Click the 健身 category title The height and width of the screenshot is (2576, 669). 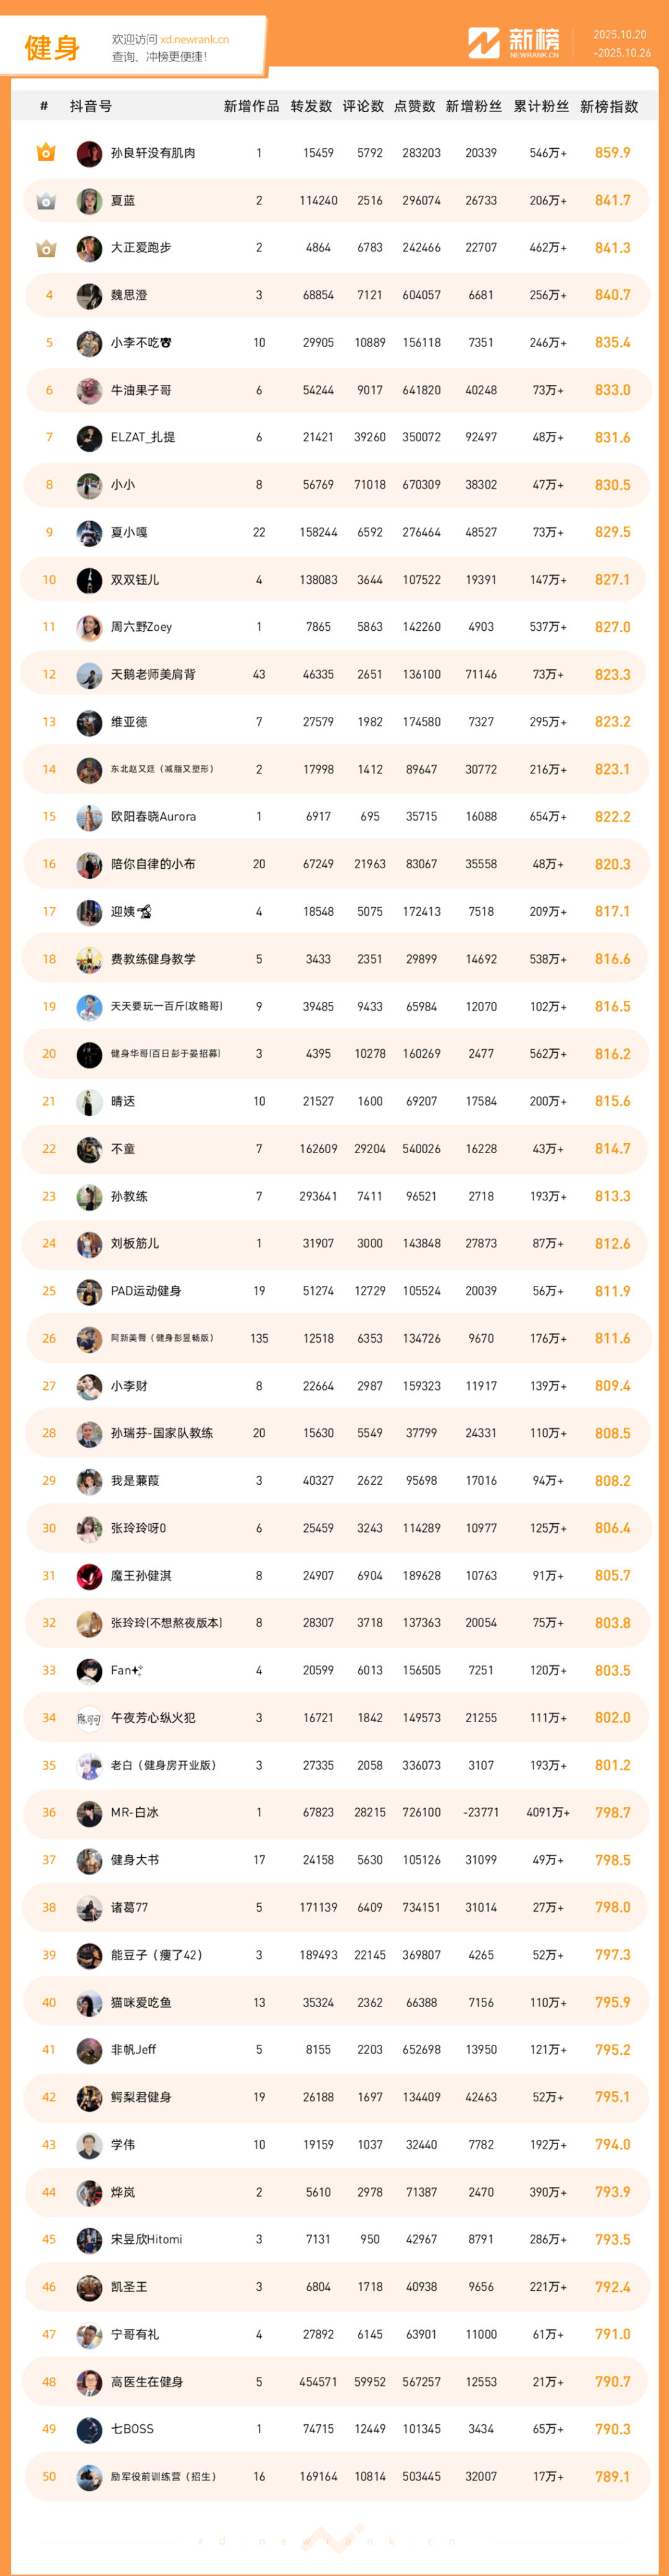[52, 47]
